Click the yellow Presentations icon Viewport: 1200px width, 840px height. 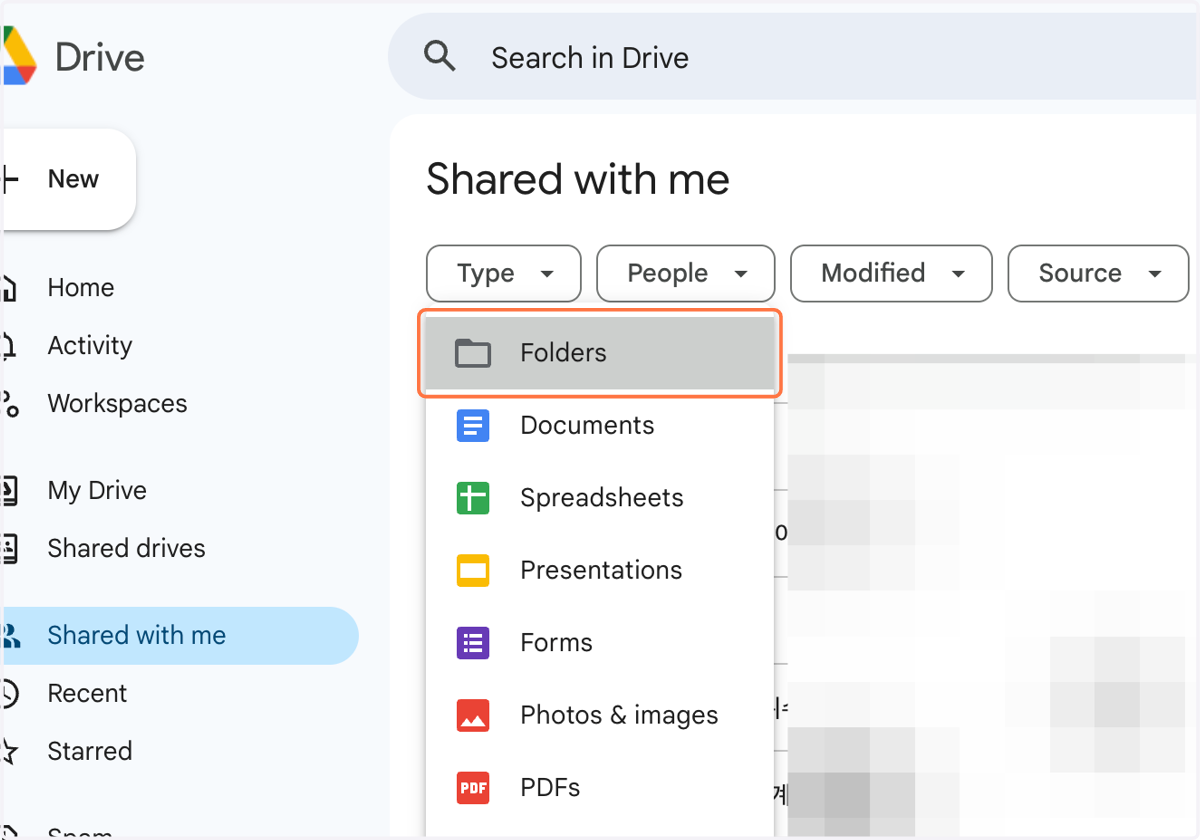473,571
